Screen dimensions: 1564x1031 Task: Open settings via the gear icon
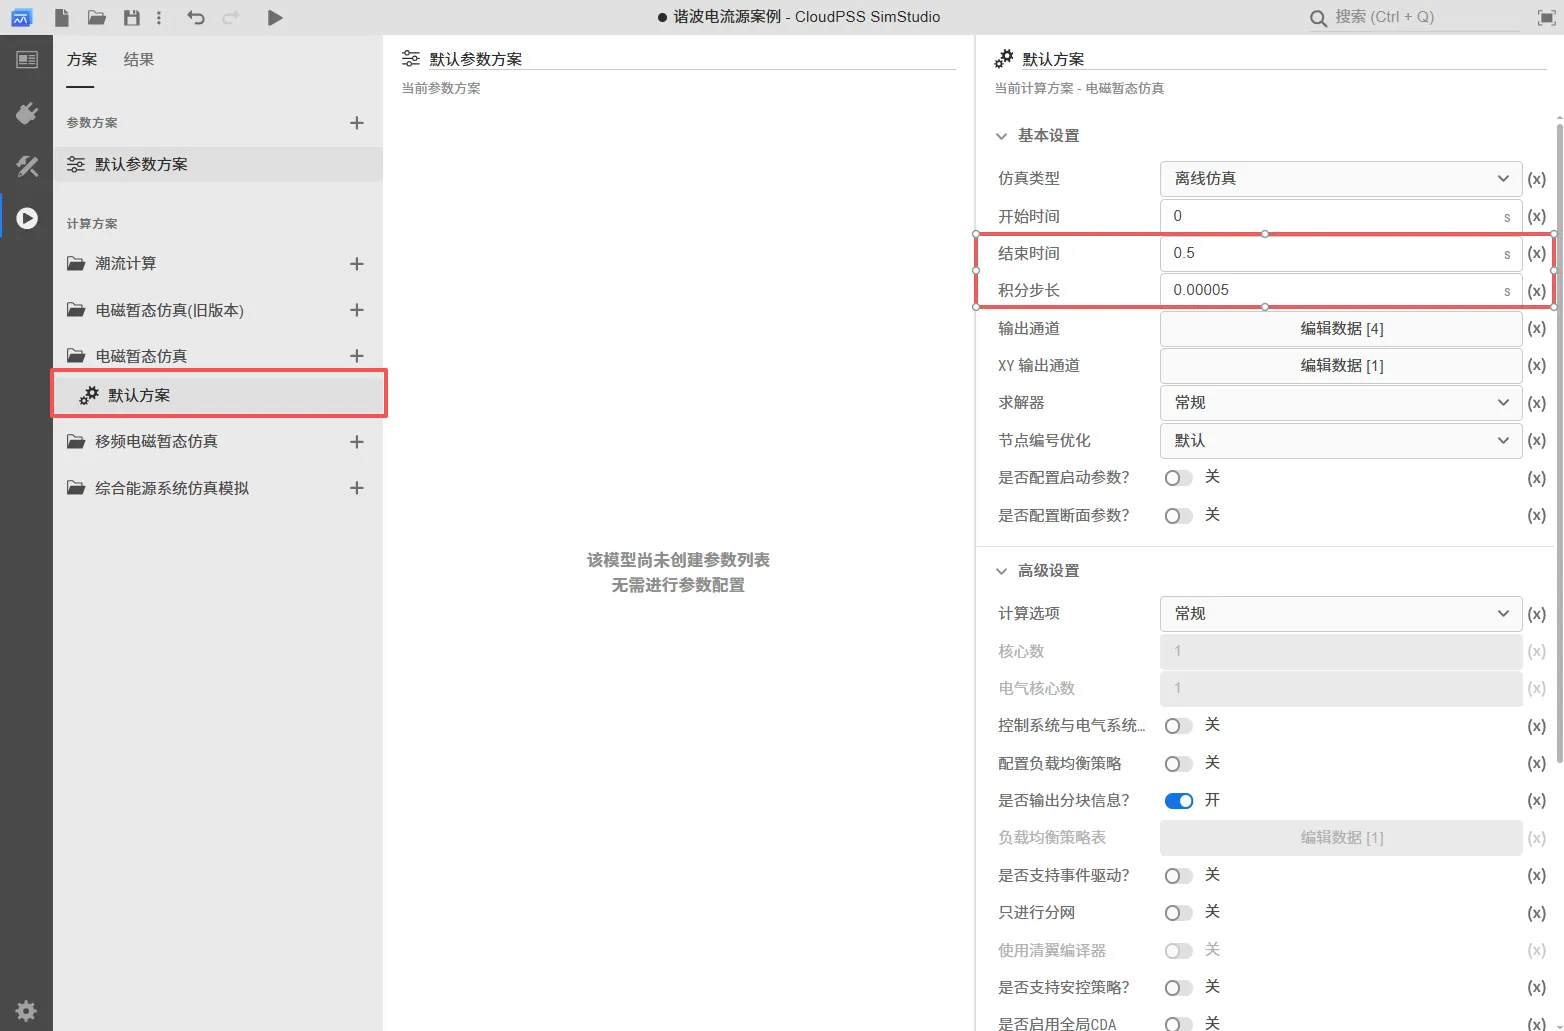pyautogui.click(x=27, y=1010)
